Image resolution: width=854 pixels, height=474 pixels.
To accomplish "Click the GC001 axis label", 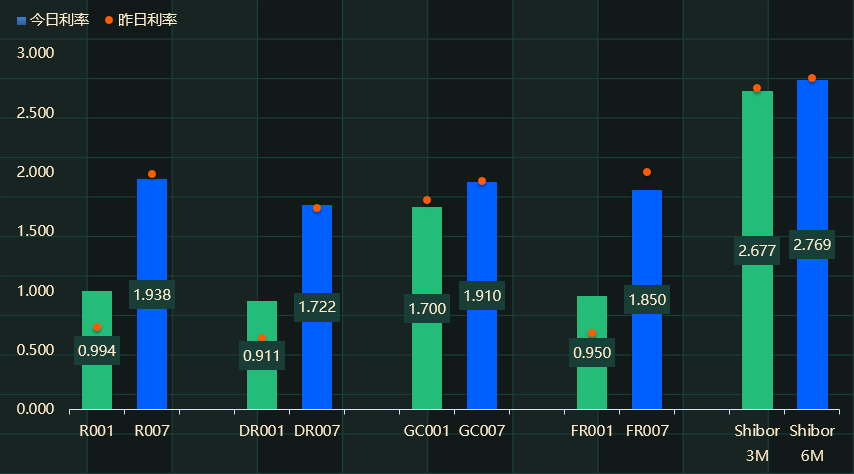I will [427, 431].
